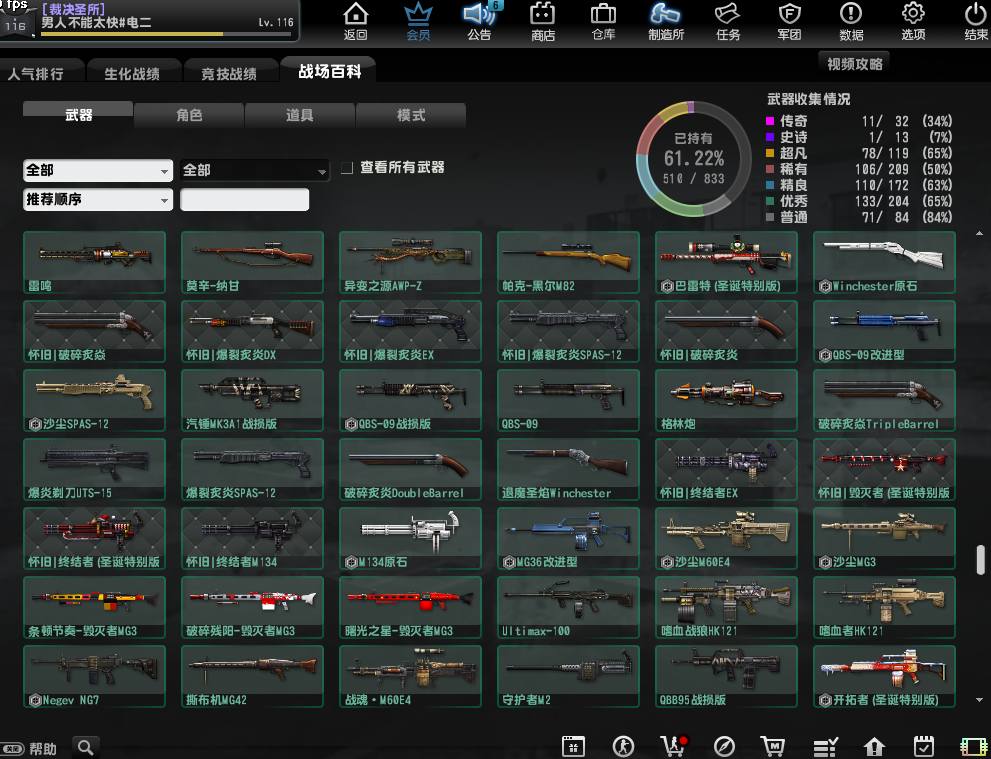The width and height of the screenshot is (991, 759).
Task: Select the 嗜血战狼HK121 weapon card
Action: point(726,607)
